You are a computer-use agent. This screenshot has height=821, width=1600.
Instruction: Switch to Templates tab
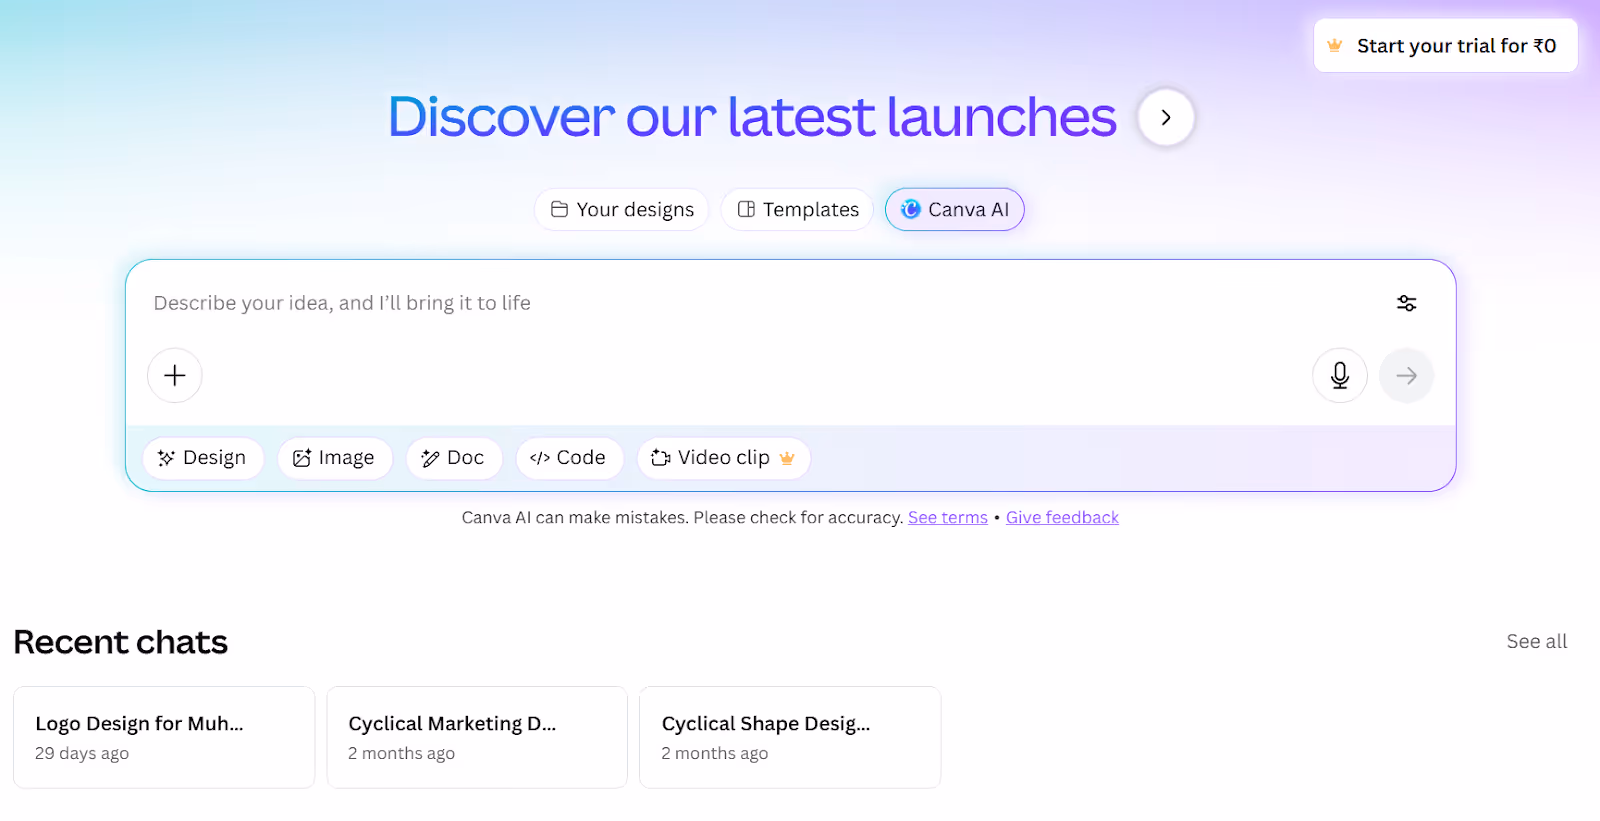(797, 209)
